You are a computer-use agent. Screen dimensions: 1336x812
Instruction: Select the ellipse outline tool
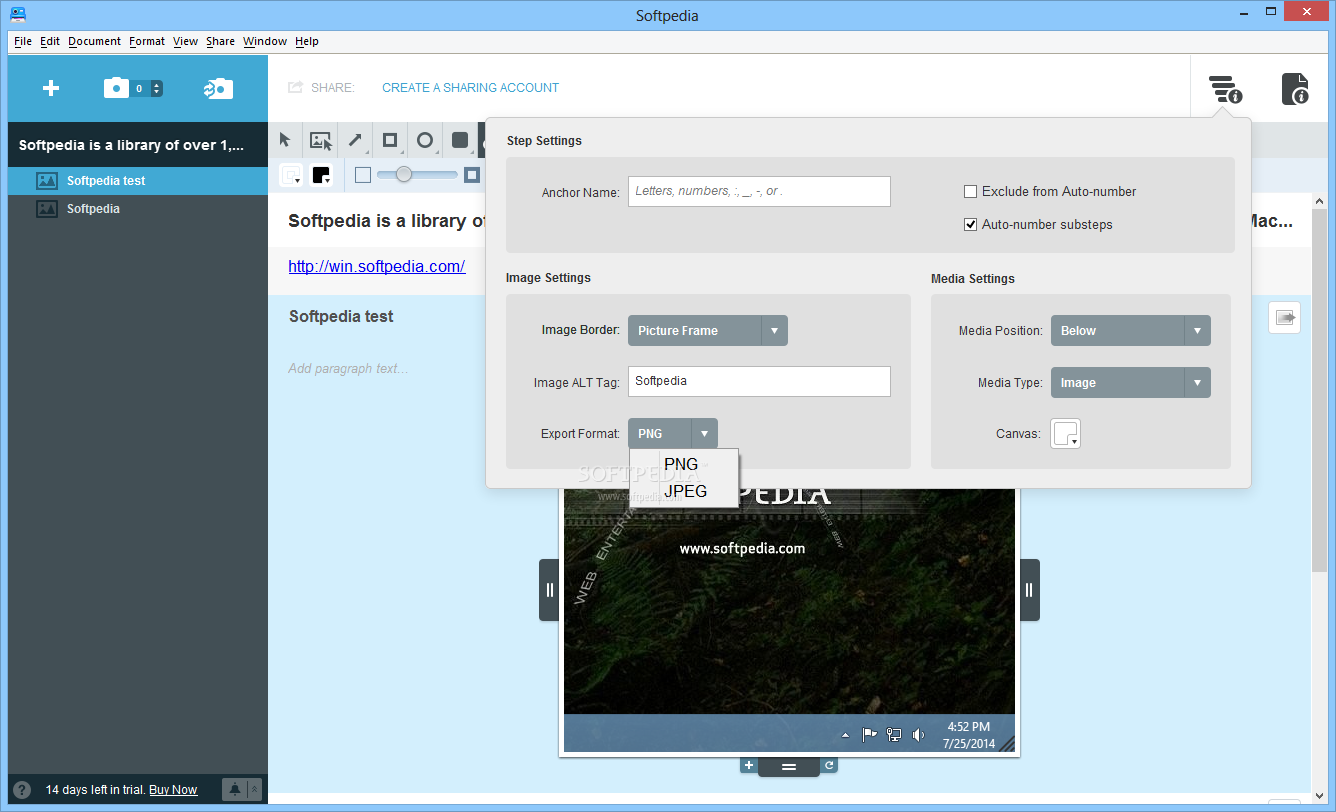(425, 140)
